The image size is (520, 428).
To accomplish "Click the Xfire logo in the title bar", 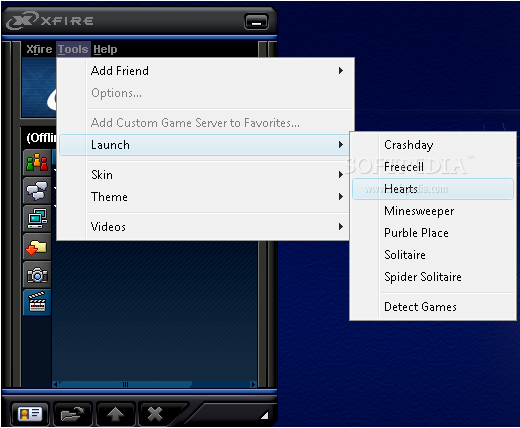I will click(x=49, y=21).
